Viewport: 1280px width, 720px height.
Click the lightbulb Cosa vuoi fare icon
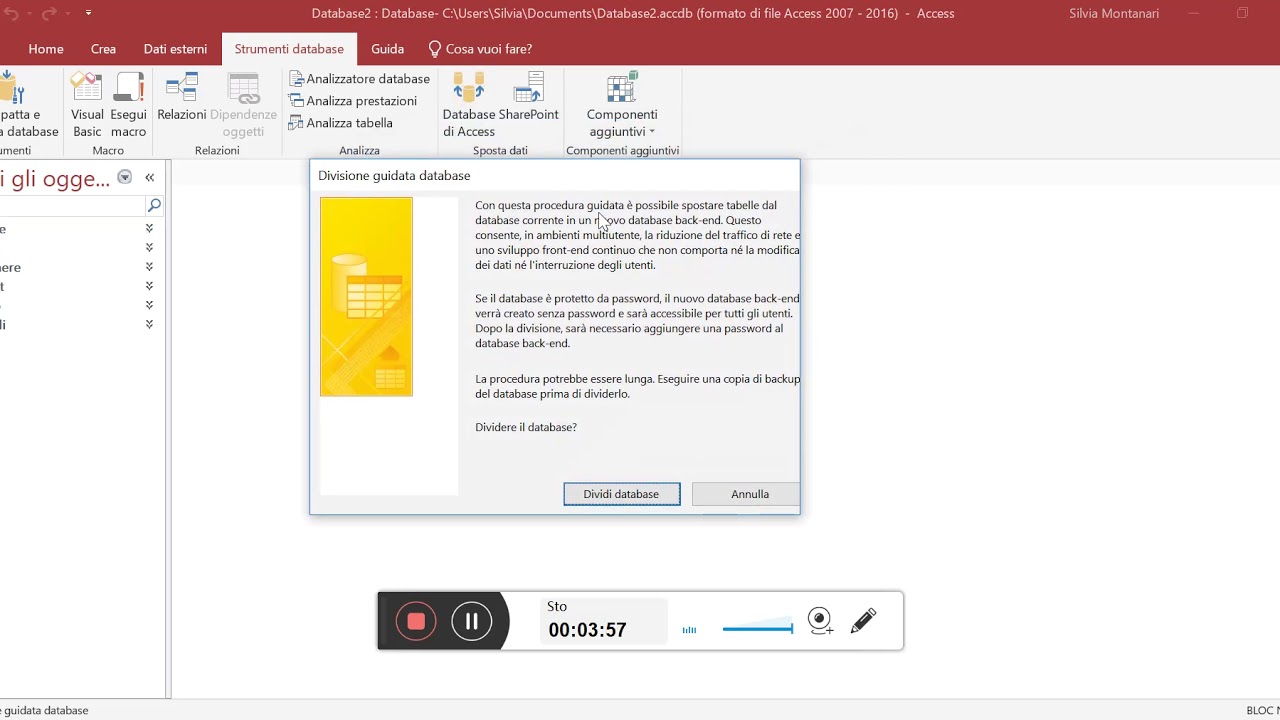[x=435, y=49]
